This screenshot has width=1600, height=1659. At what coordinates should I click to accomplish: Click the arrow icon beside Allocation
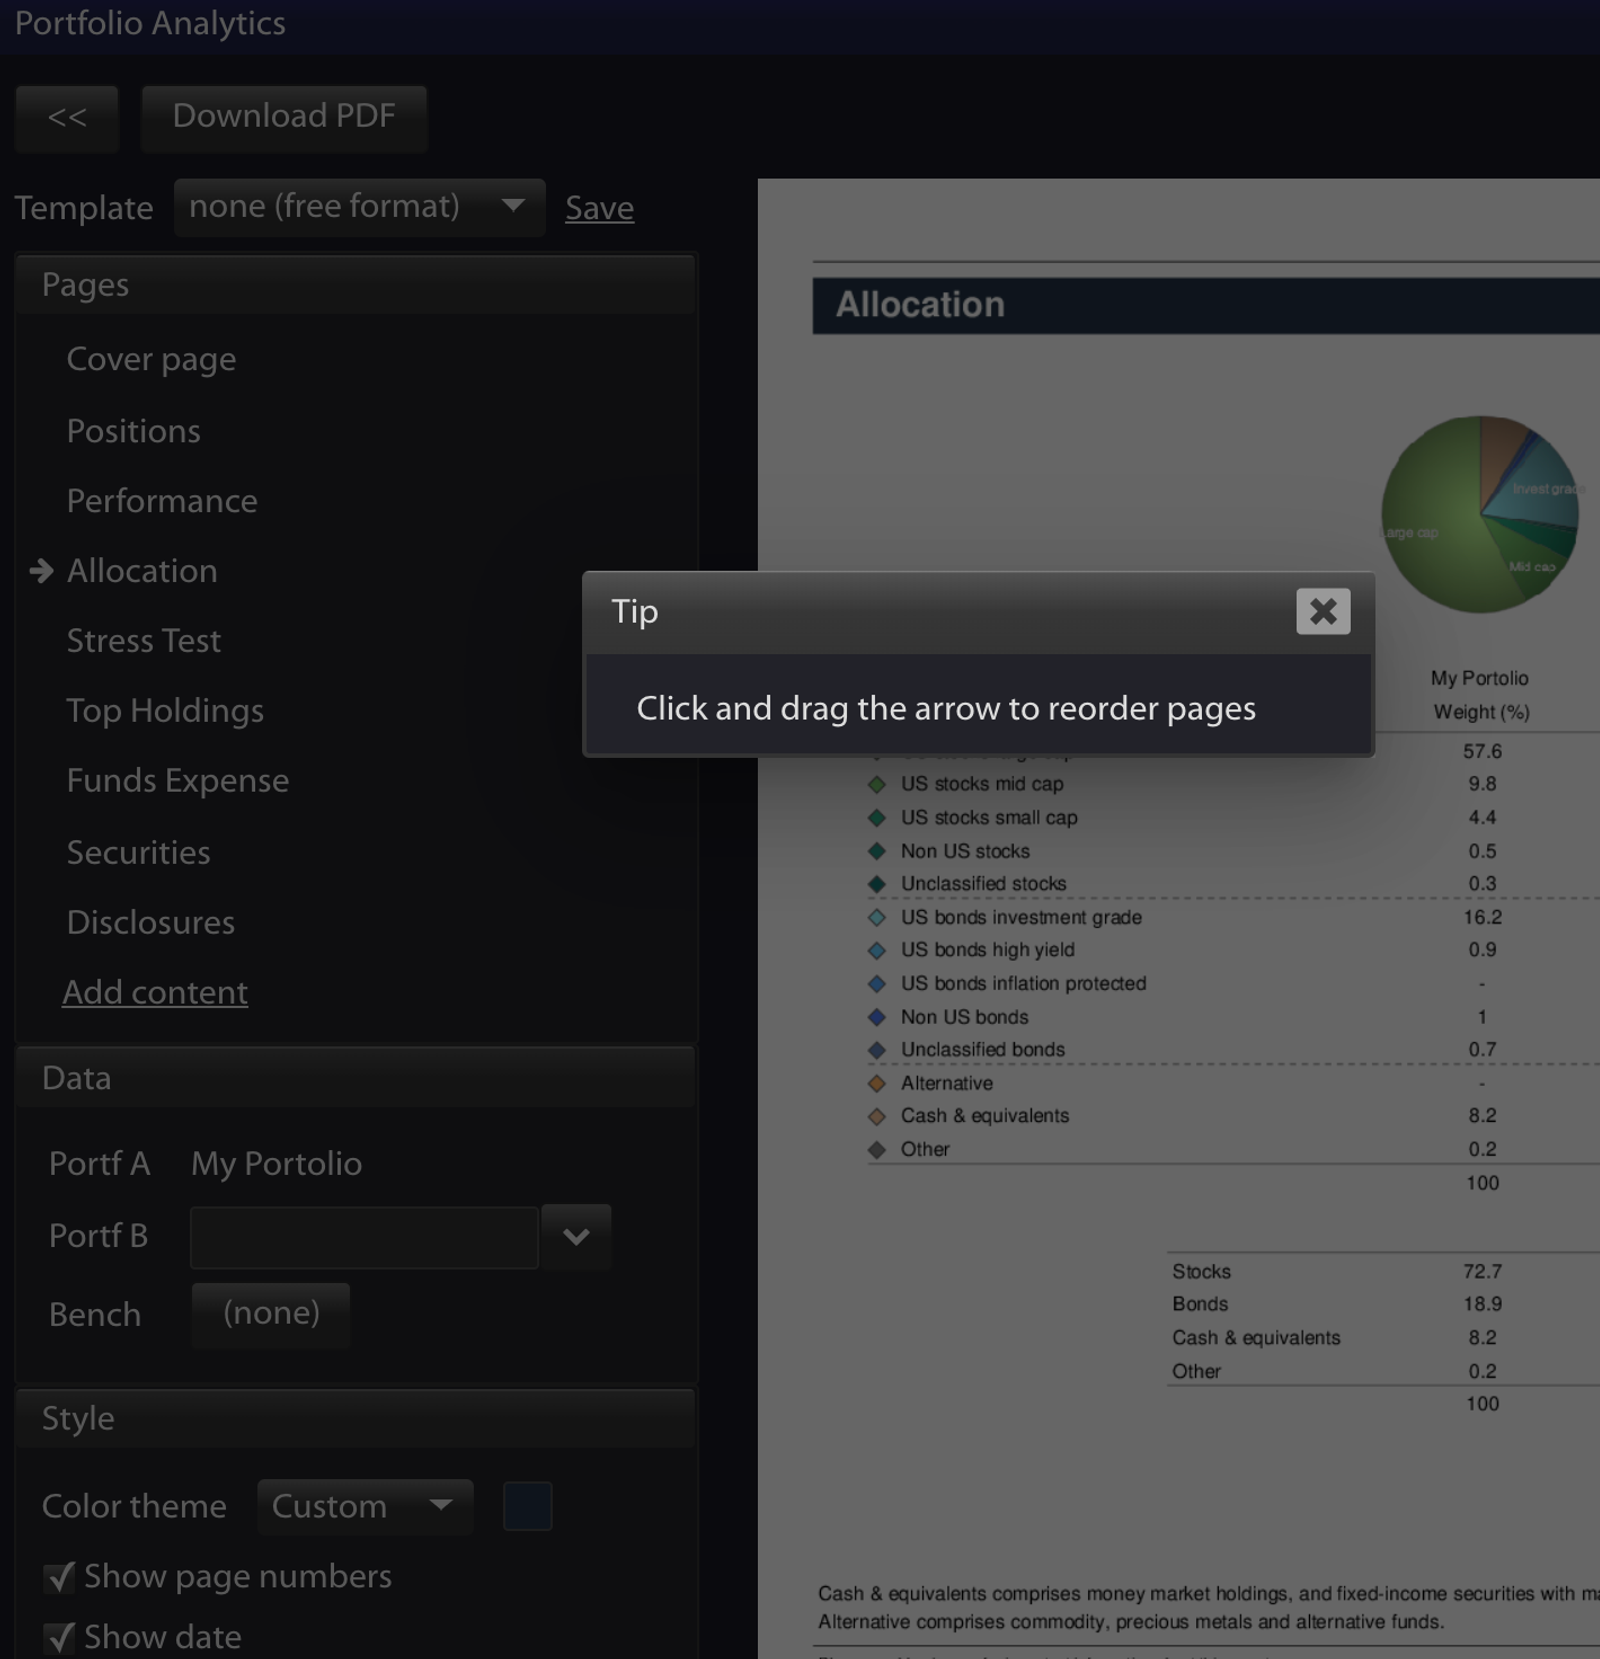[41, 571]
